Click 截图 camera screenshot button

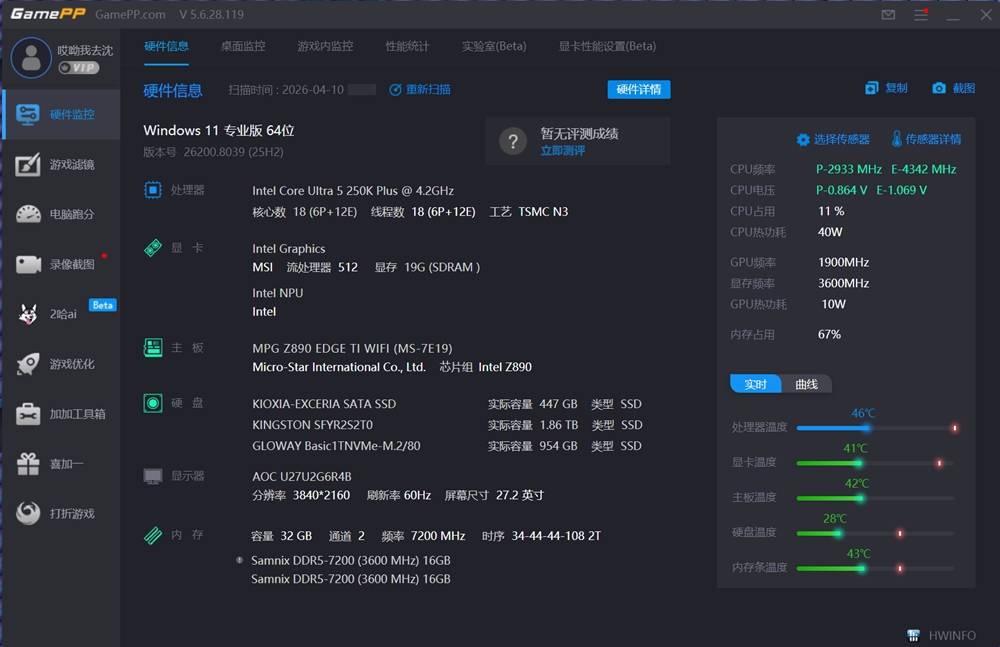[x=953, y=88]
